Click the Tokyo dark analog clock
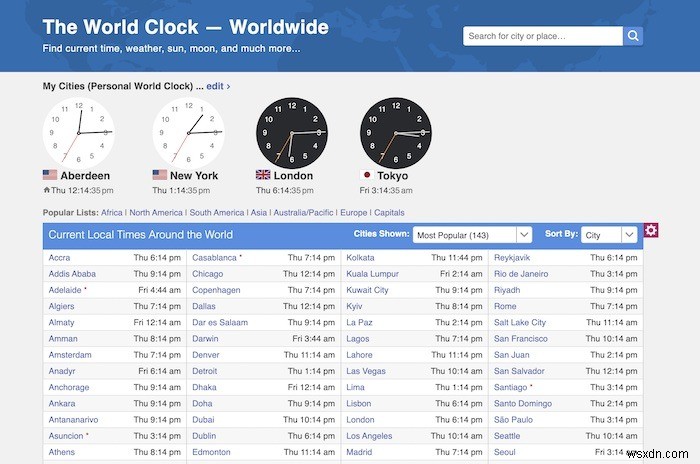The image size is (700, 464). (x=396, y=132)
